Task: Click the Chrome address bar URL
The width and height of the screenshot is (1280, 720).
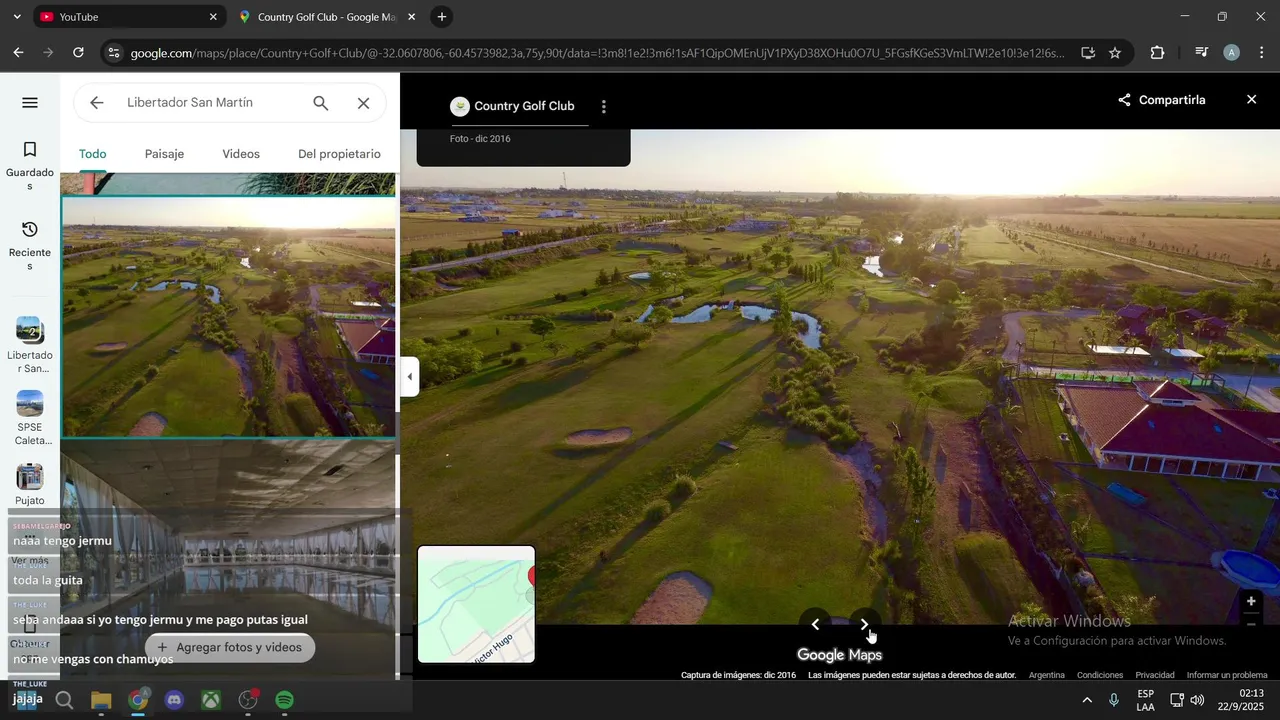Action: (598, 53)
